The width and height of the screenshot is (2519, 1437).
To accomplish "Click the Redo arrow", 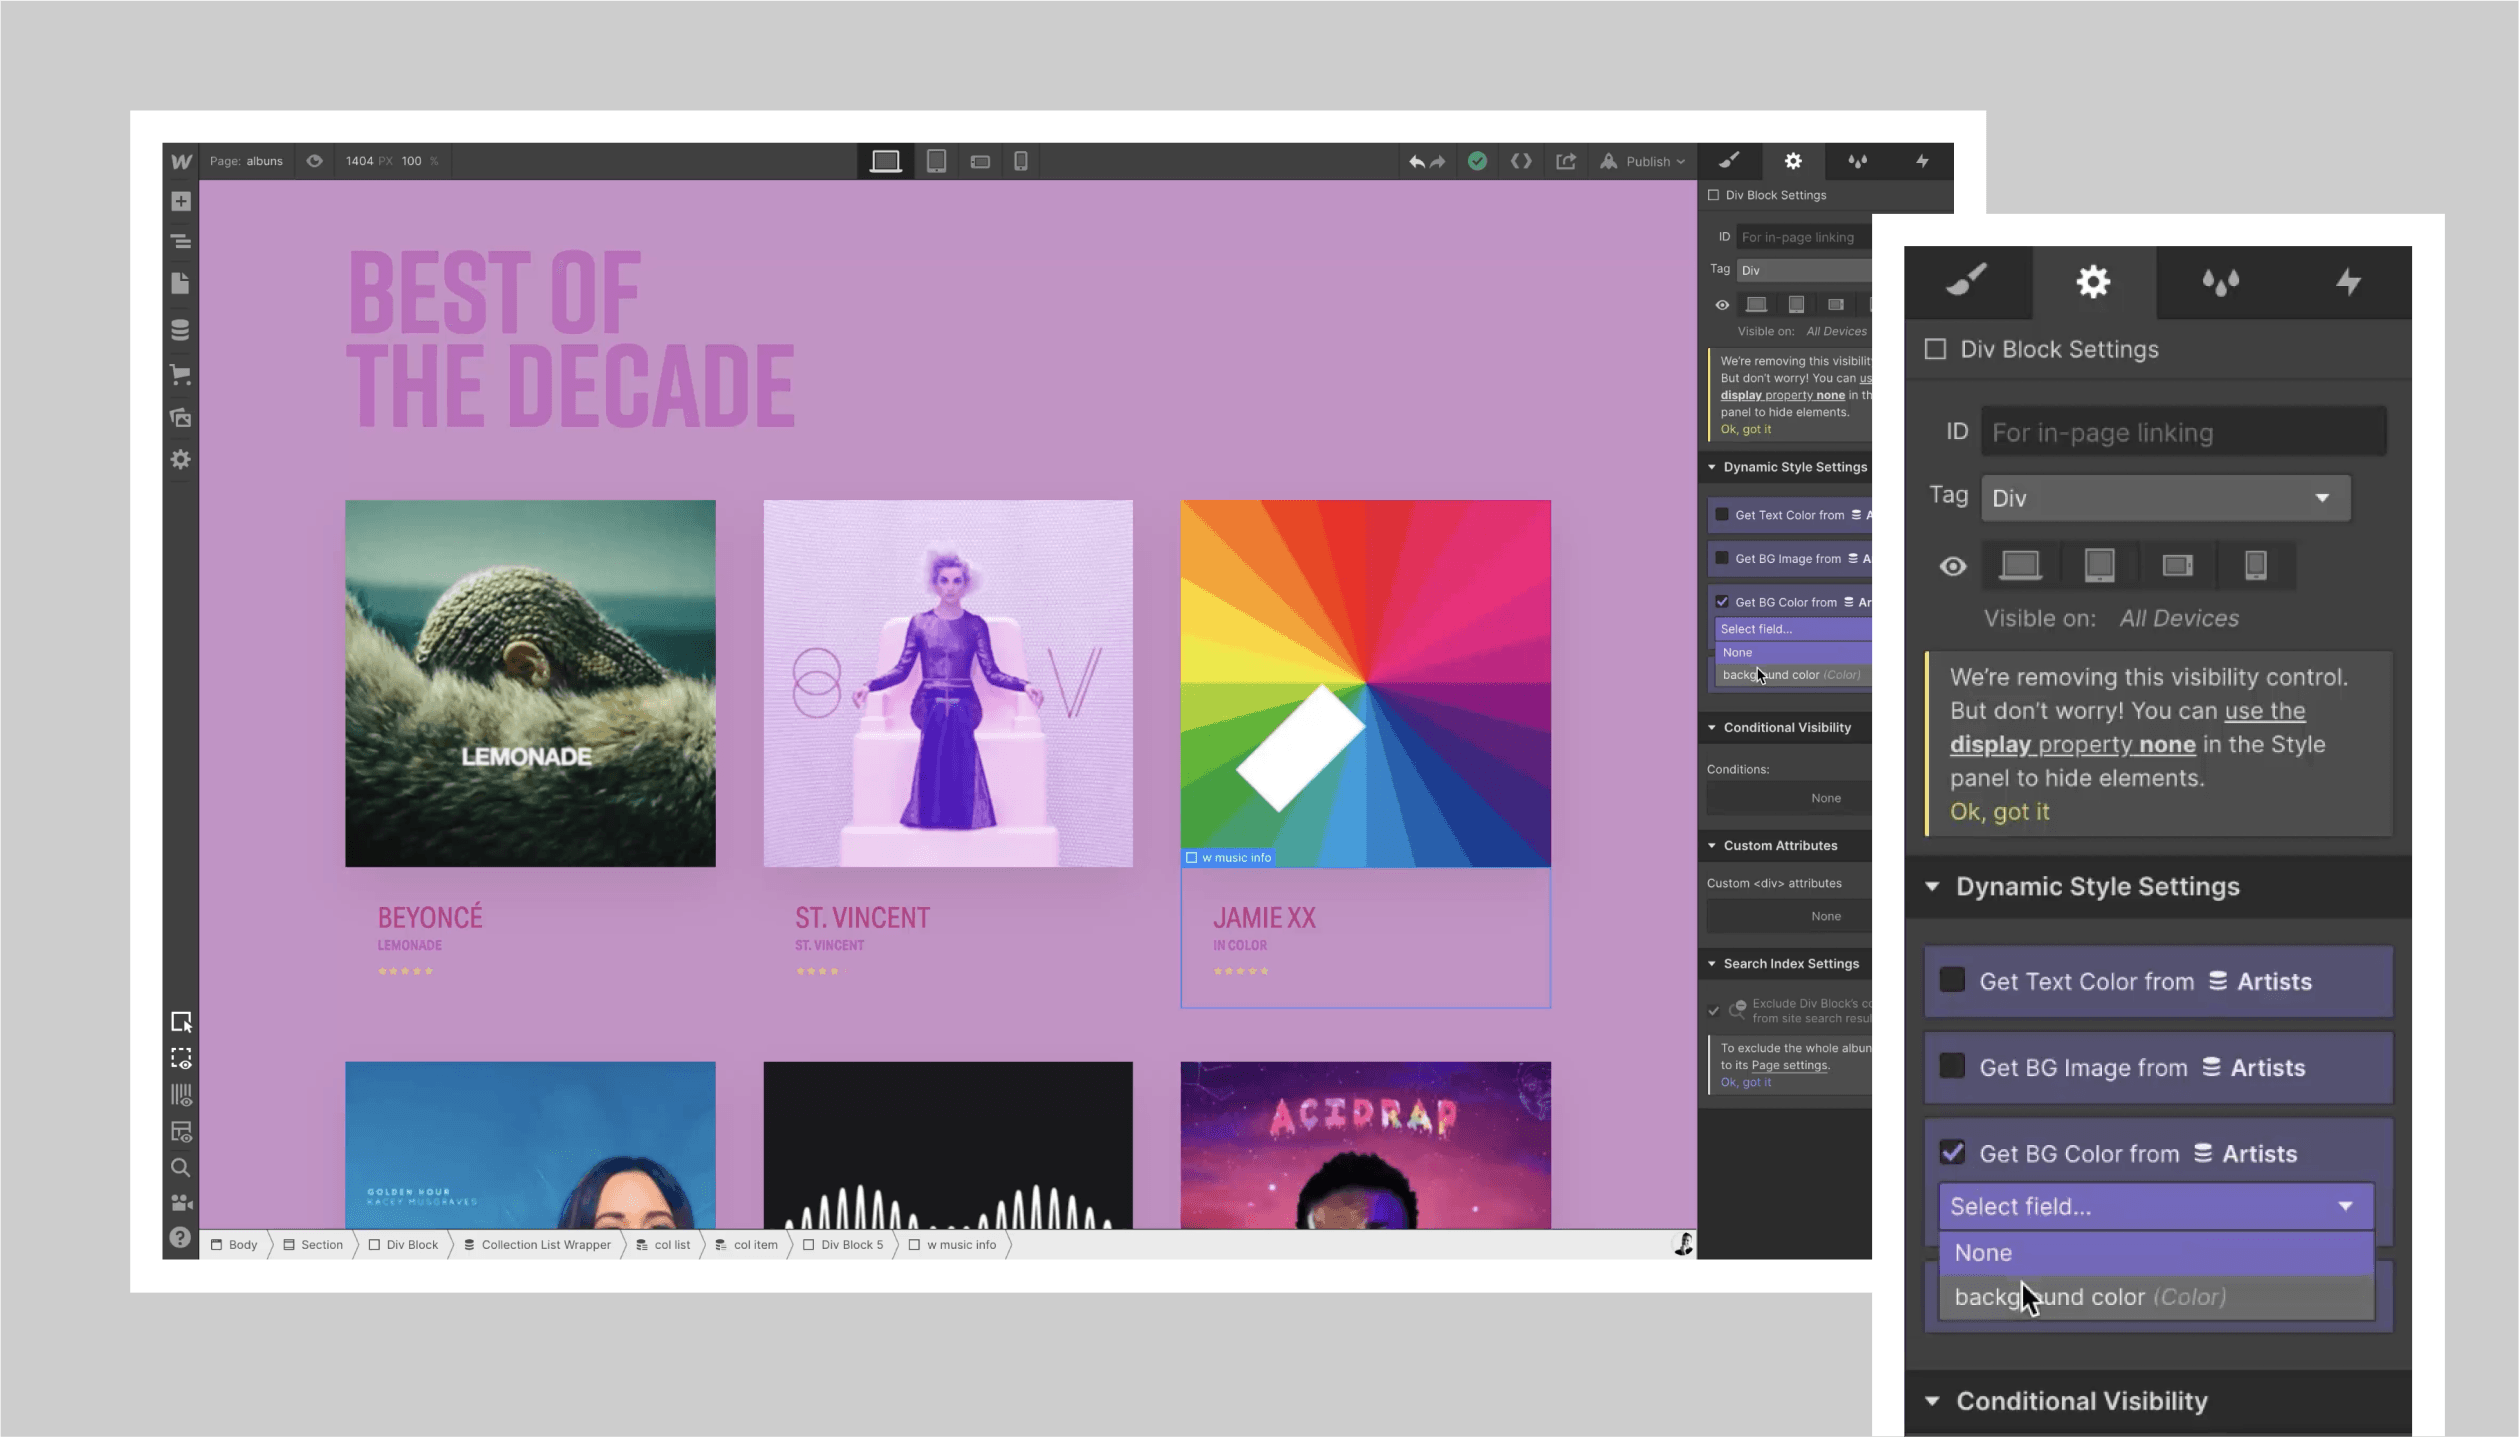I will [1438, 161].
